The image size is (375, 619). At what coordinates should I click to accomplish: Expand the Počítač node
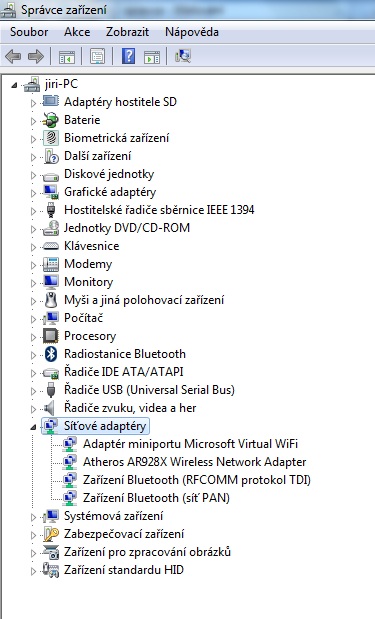tap(33, 319)
